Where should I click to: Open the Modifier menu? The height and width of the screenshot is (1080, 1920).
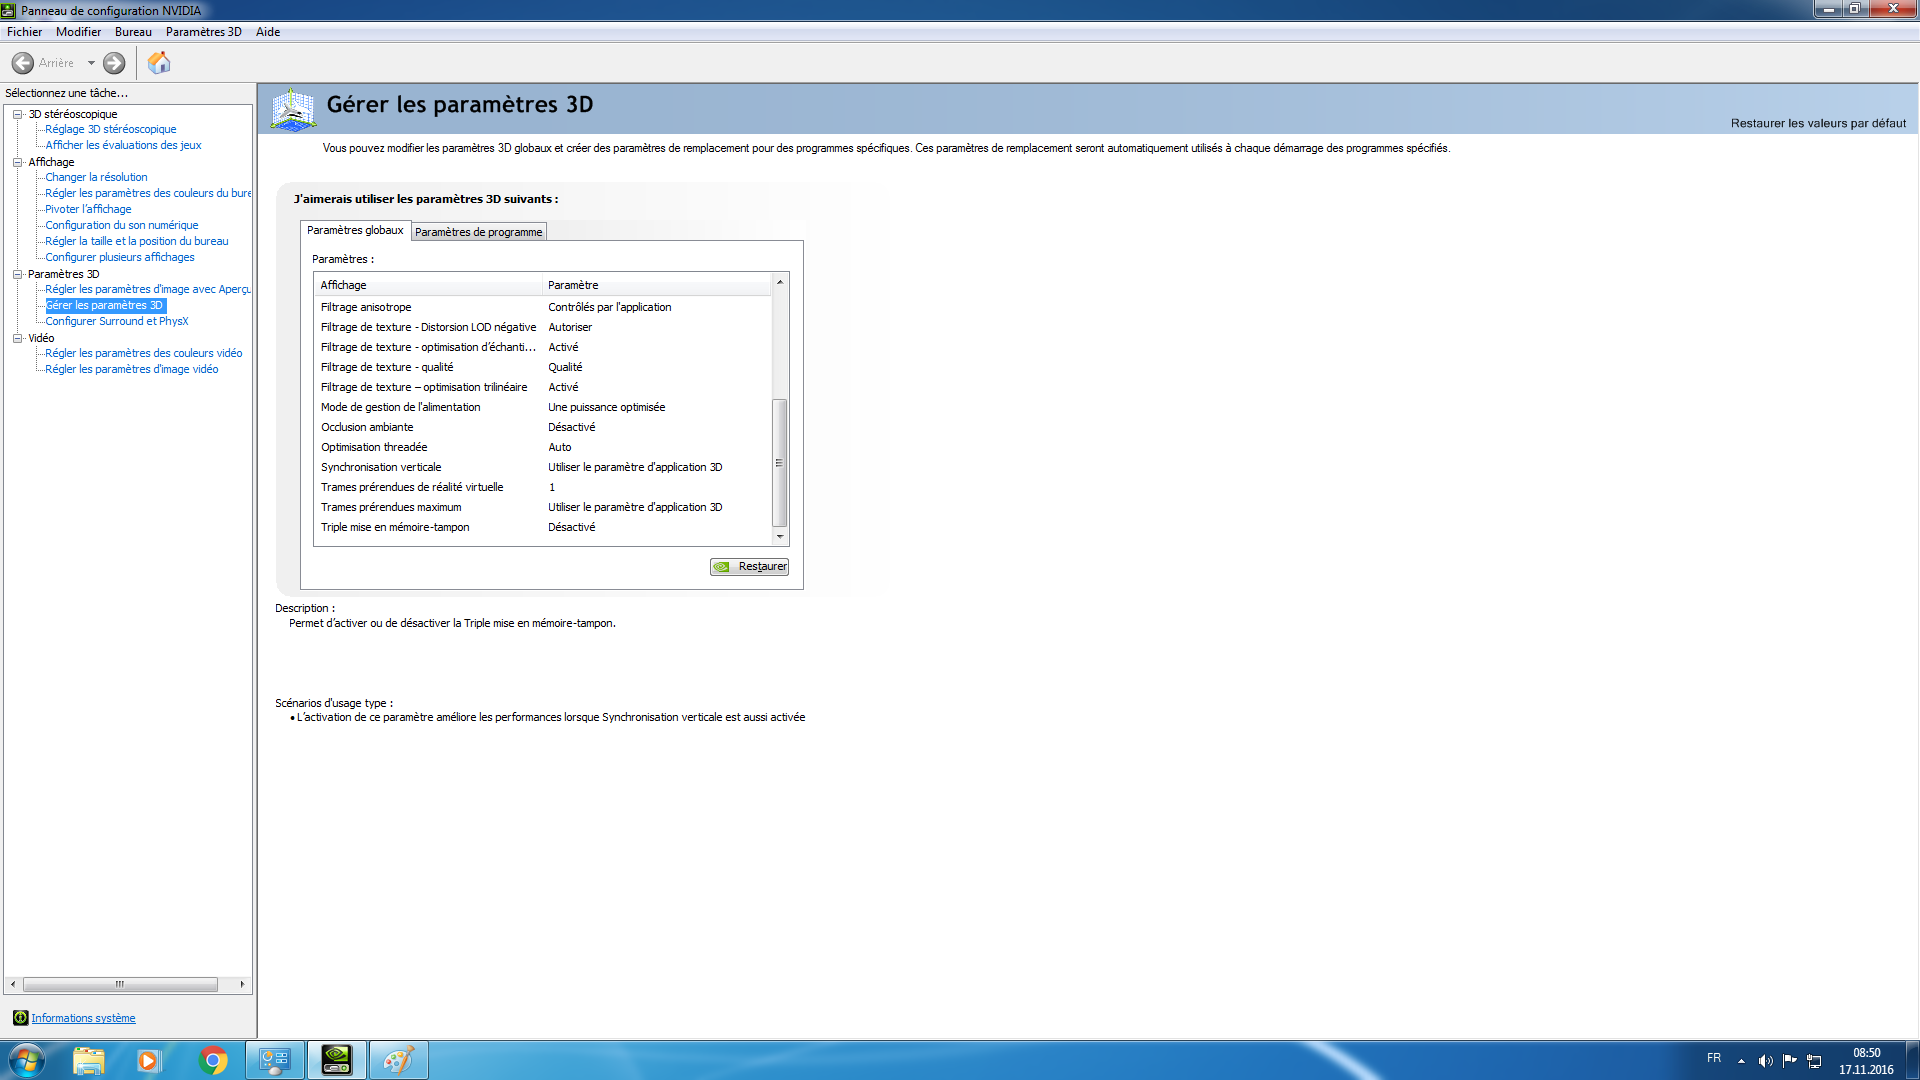78,32
